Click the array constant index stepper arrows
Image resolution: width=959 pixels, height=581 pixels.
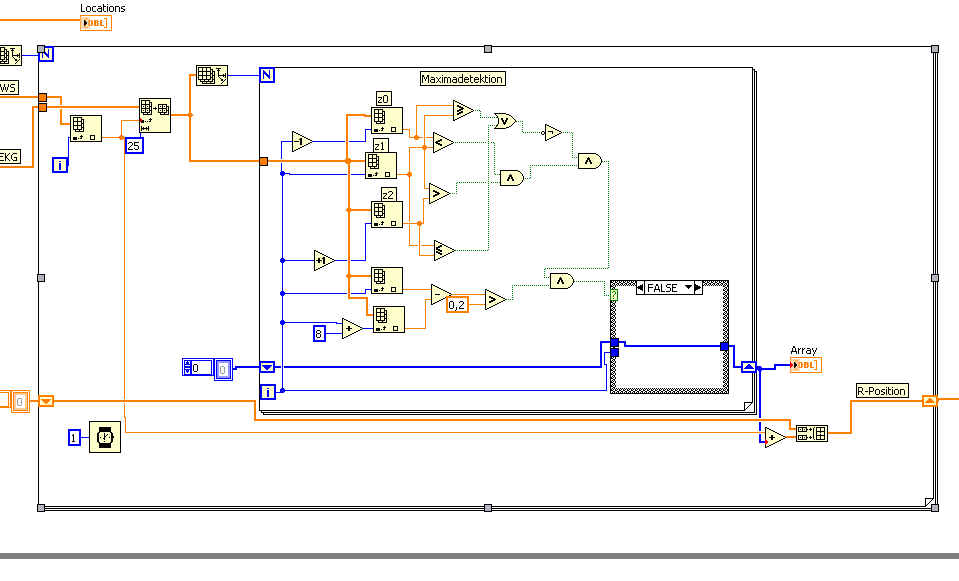[x=187, y=368]
